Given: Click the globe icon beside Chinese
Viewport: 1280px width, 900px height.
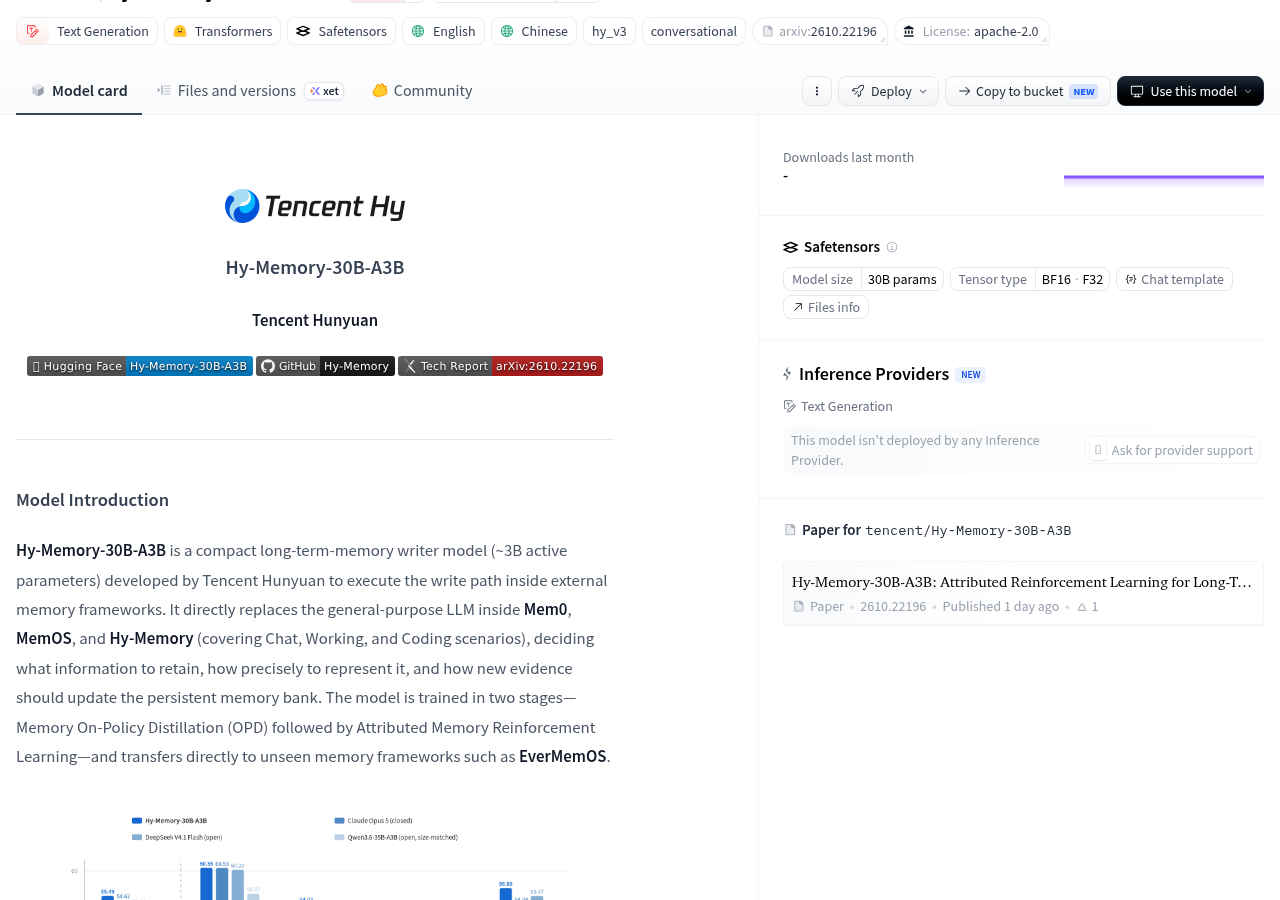Looking at the screenshot, I should [x=507, y=31].
